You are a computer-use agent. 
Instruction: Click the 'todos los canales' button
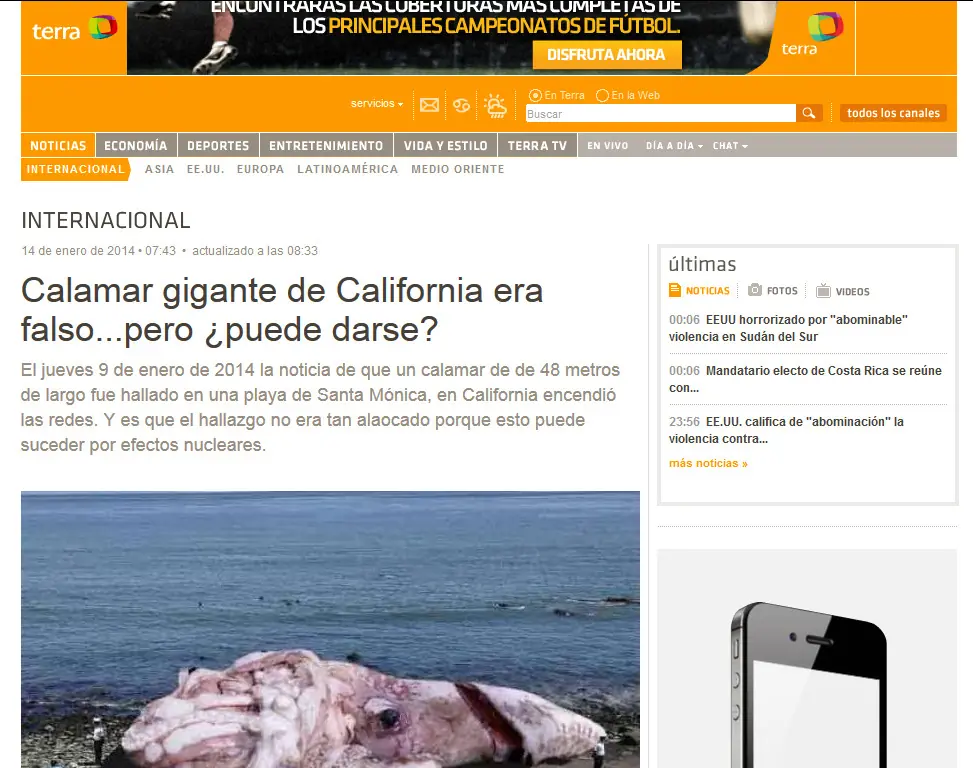893,113
